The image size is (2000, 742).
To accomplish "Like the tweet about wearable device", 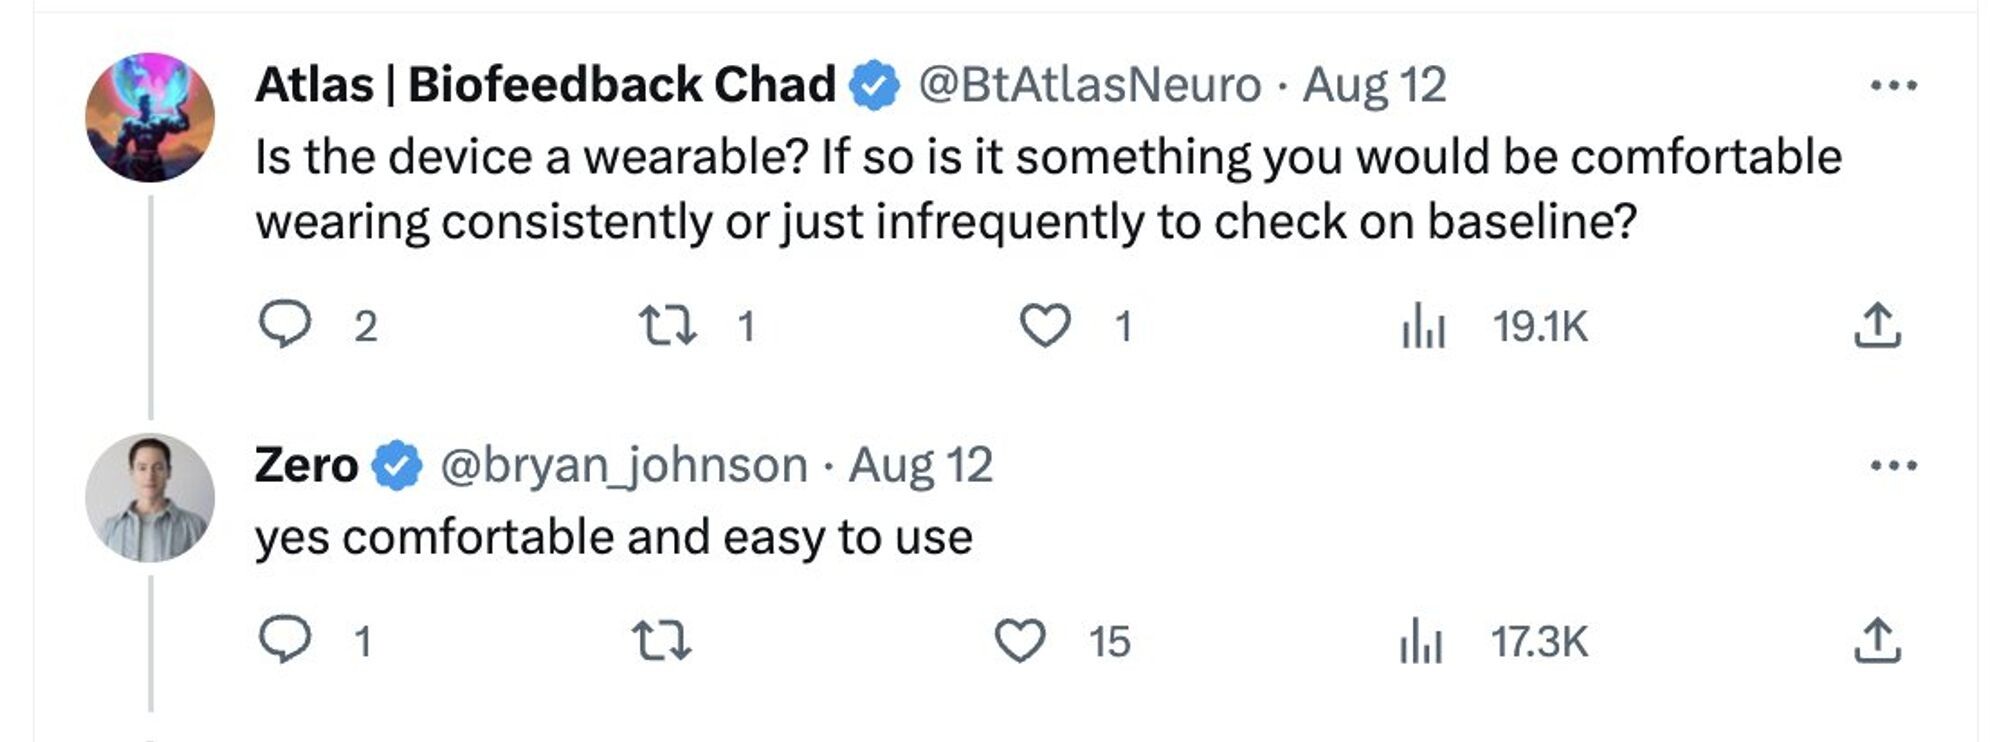I will (x=1045, y=326).
